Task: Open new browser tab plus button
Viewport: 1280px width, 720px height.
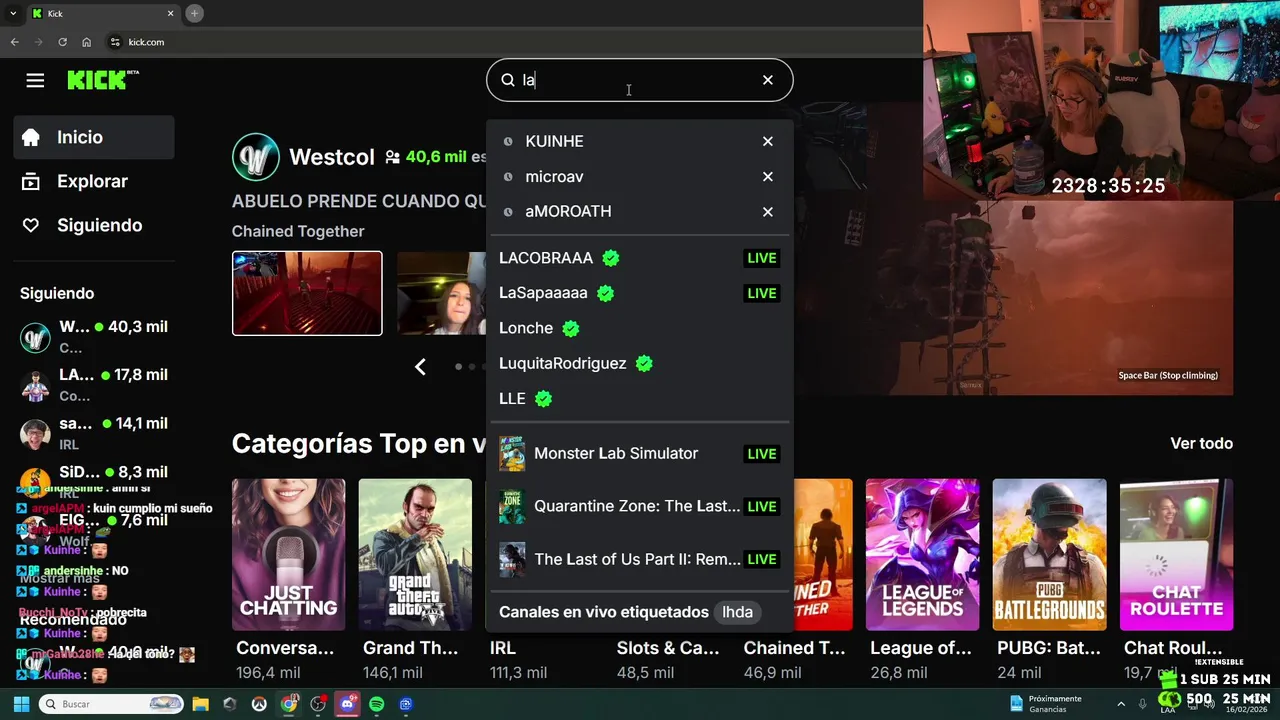Action: pos(194,13)
